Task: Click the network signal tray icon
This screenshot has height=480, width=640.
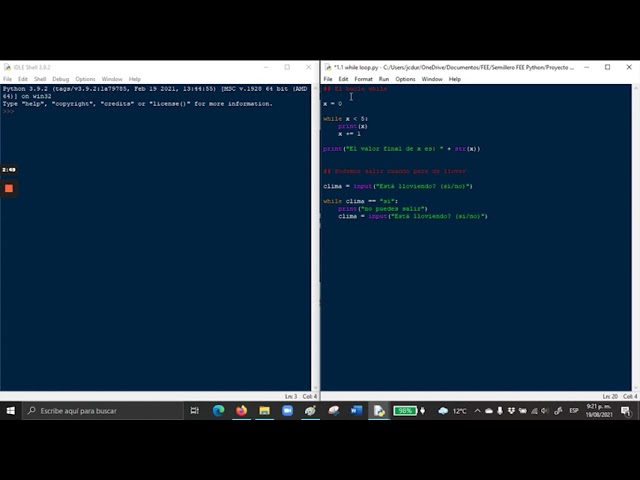Action: [x=534, y=411]
